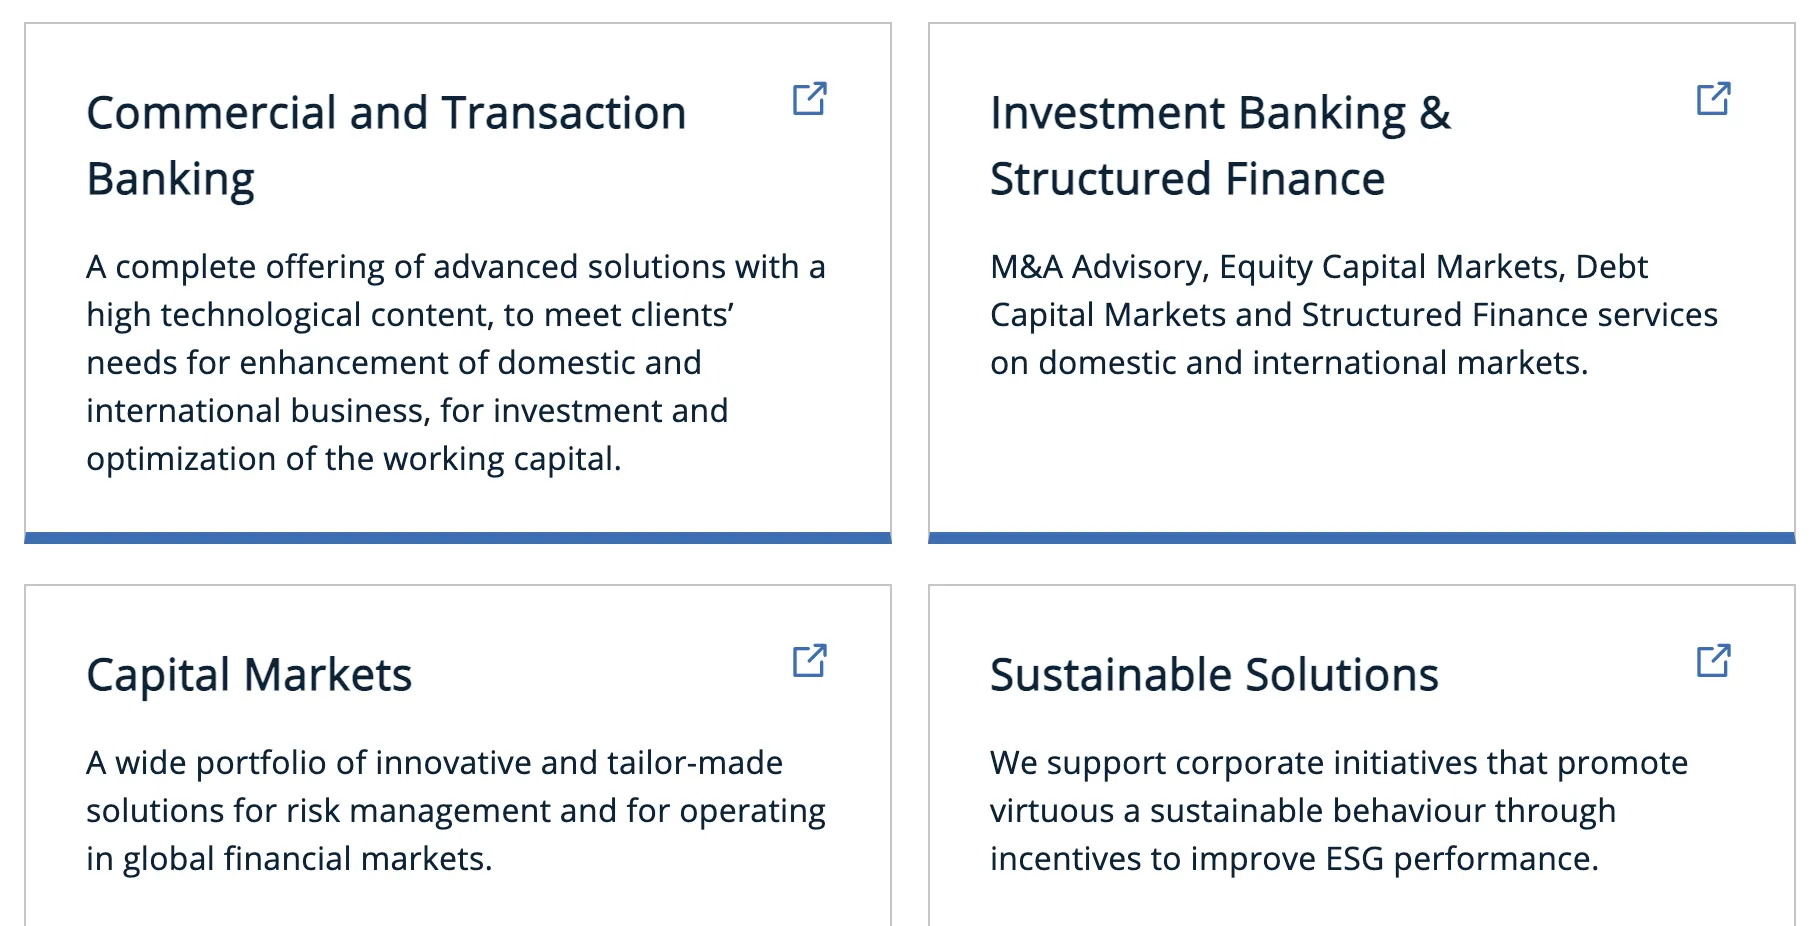Click the 'A complete offering of advanced solutions' description
This screenshot has width=1812, height=926.
(x=456, y=363)
